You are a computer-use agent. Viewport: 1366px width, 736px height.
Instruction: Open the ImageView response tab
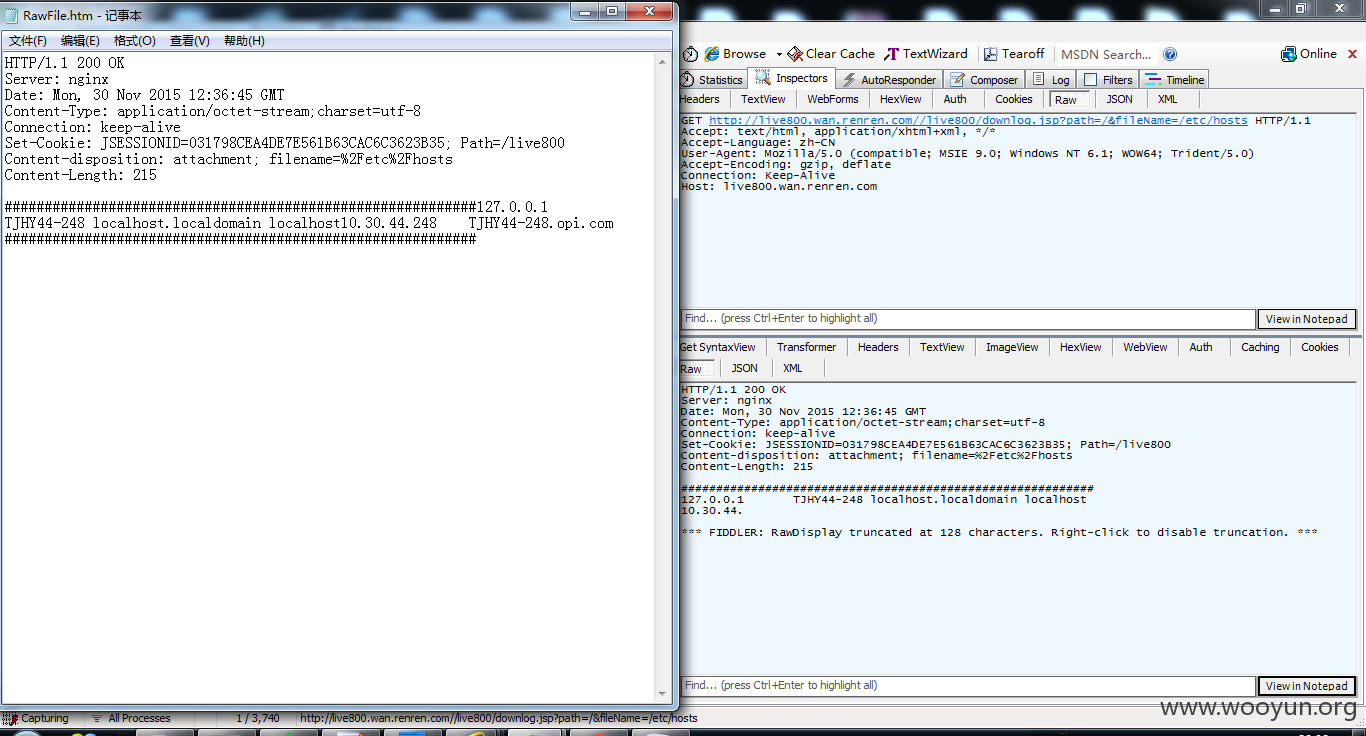click(1012, 347)
